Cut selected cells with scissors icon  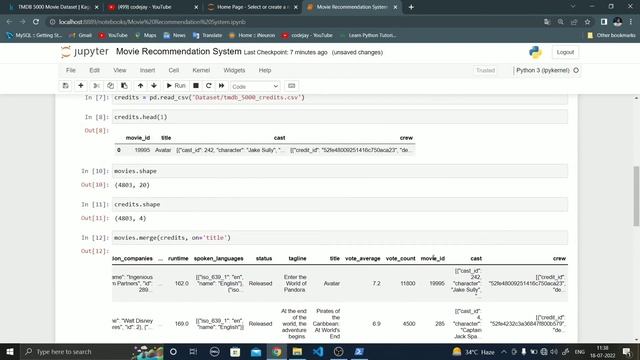pyautogui.click(x=96, y=86)
